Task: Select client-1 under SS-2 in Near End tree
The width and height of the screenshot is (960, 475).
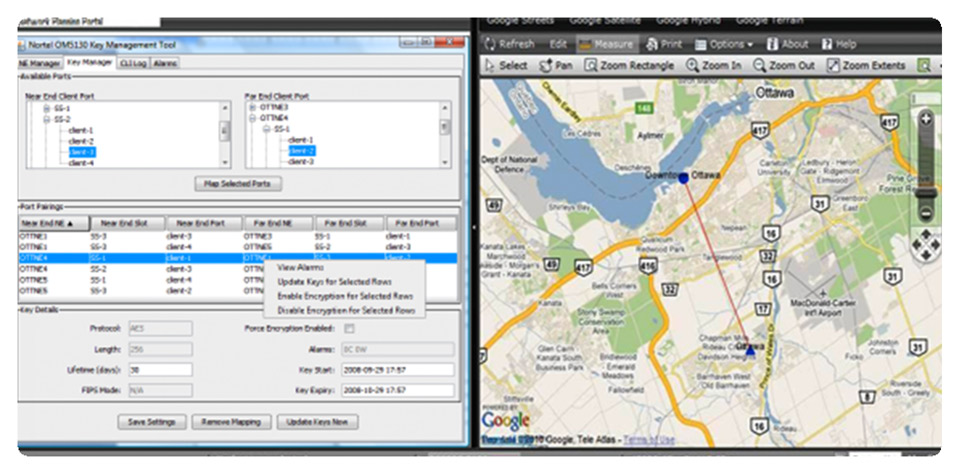Action: (x=81, y=130)
